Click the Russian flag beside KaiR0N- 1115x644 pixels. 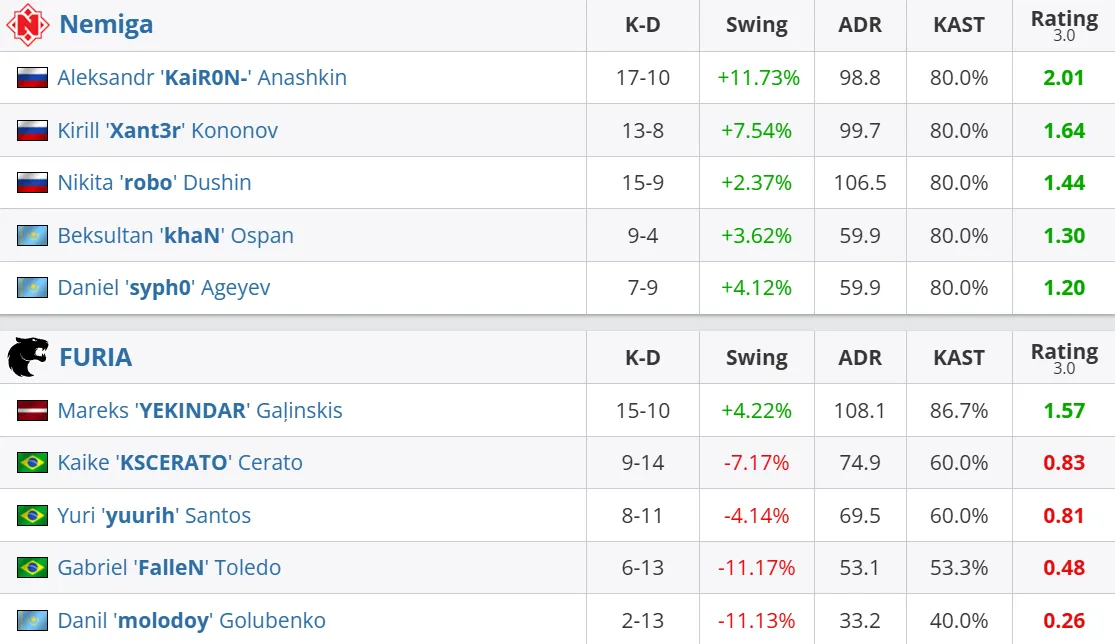32,77
